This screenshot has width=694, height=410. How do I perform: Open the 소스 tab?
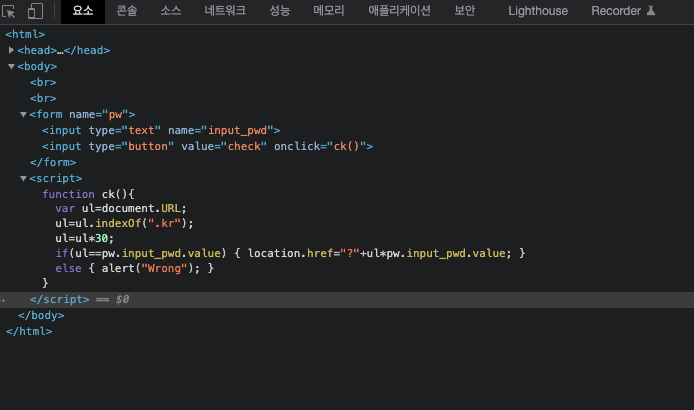point(171,11)
